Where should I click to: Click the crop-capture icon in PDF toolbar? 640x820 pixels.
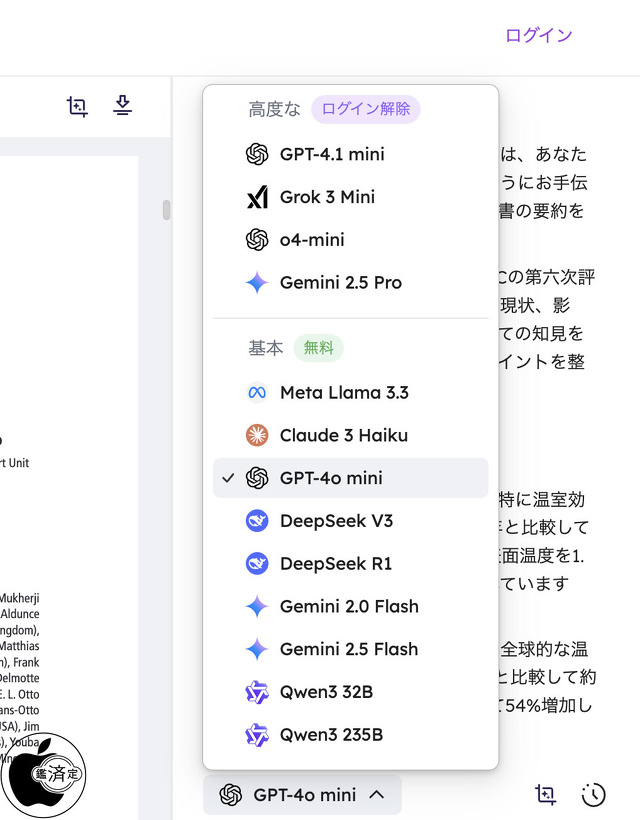point(77,107)
